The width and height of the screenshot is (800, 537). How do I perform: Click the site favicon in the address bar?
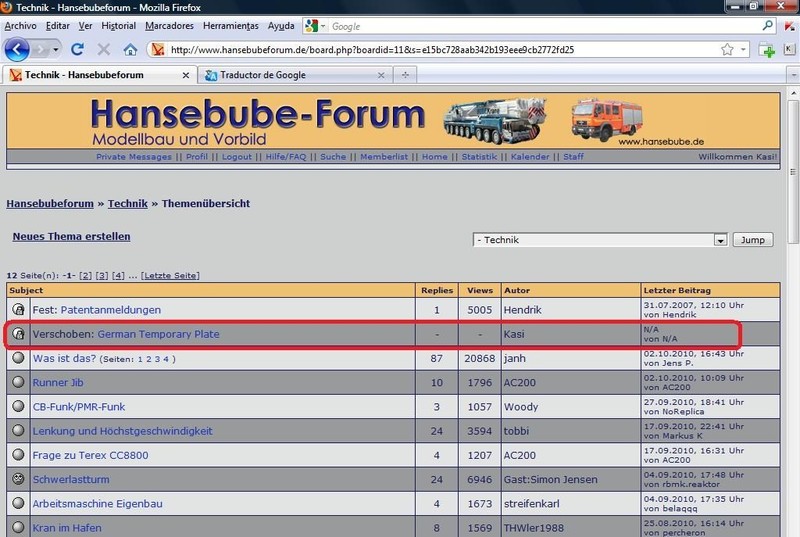click(x=158, y=49)
